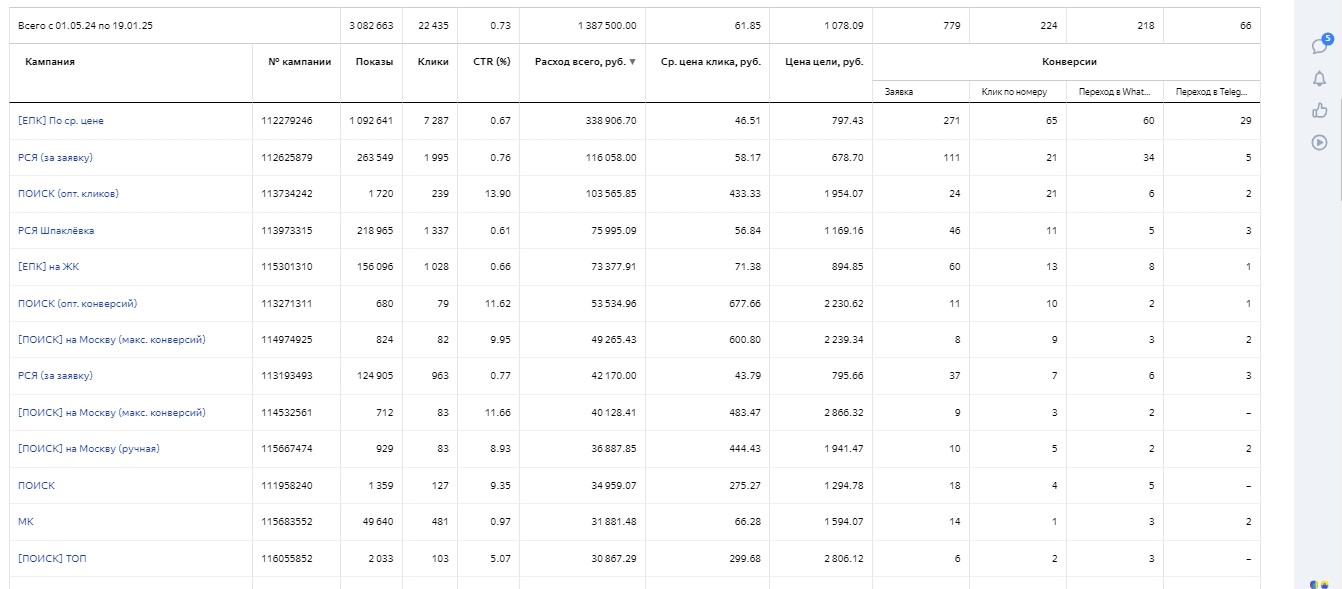Click the Кампания column header
The height and width of the screenshot is (589, 1342).
49,62
